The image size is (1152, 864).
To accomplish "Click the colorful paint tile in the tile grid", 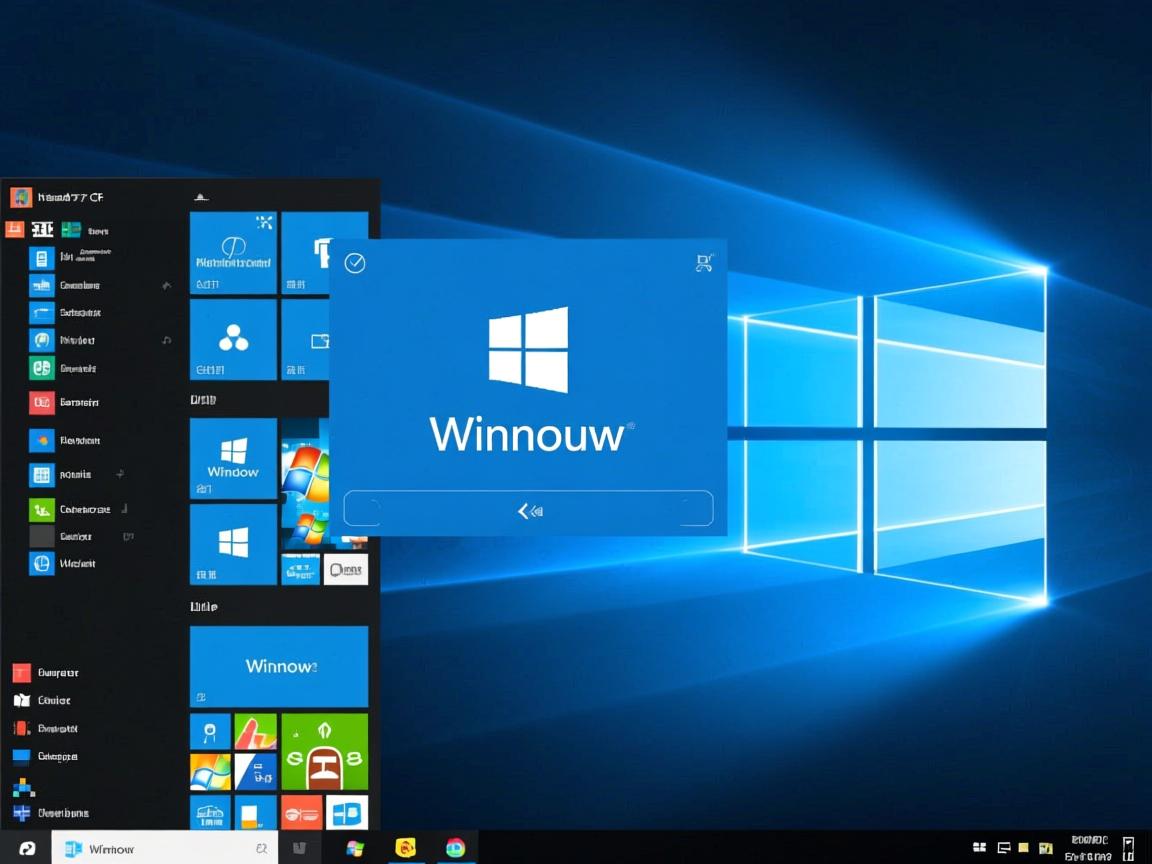I will coord(255,731).
